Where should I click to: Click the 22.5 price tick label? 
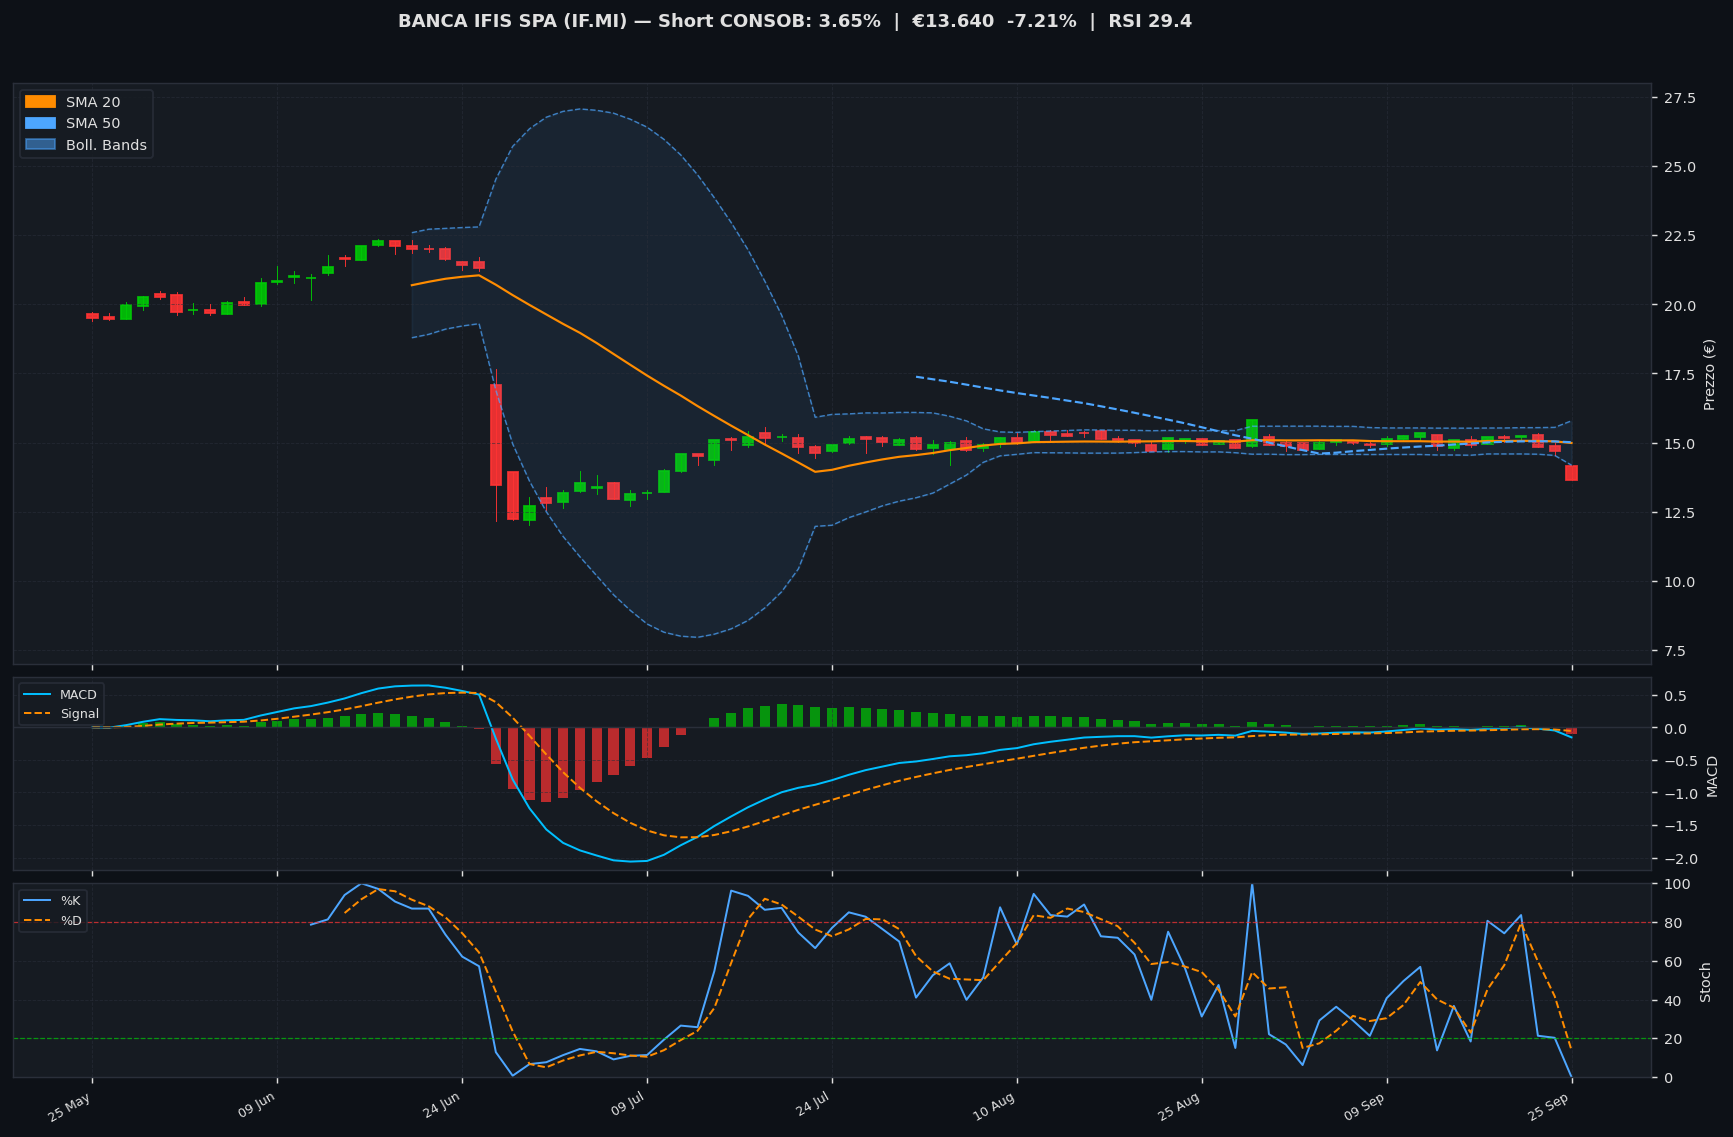click(x=1679, y=236)
